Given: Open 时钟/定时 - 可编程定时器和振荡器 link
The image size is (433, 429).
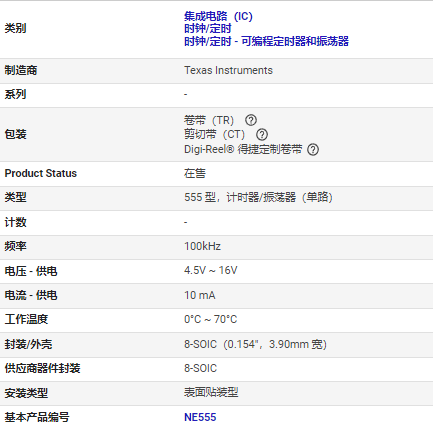Looking at the screenshot, I should (x=266, y=41).
